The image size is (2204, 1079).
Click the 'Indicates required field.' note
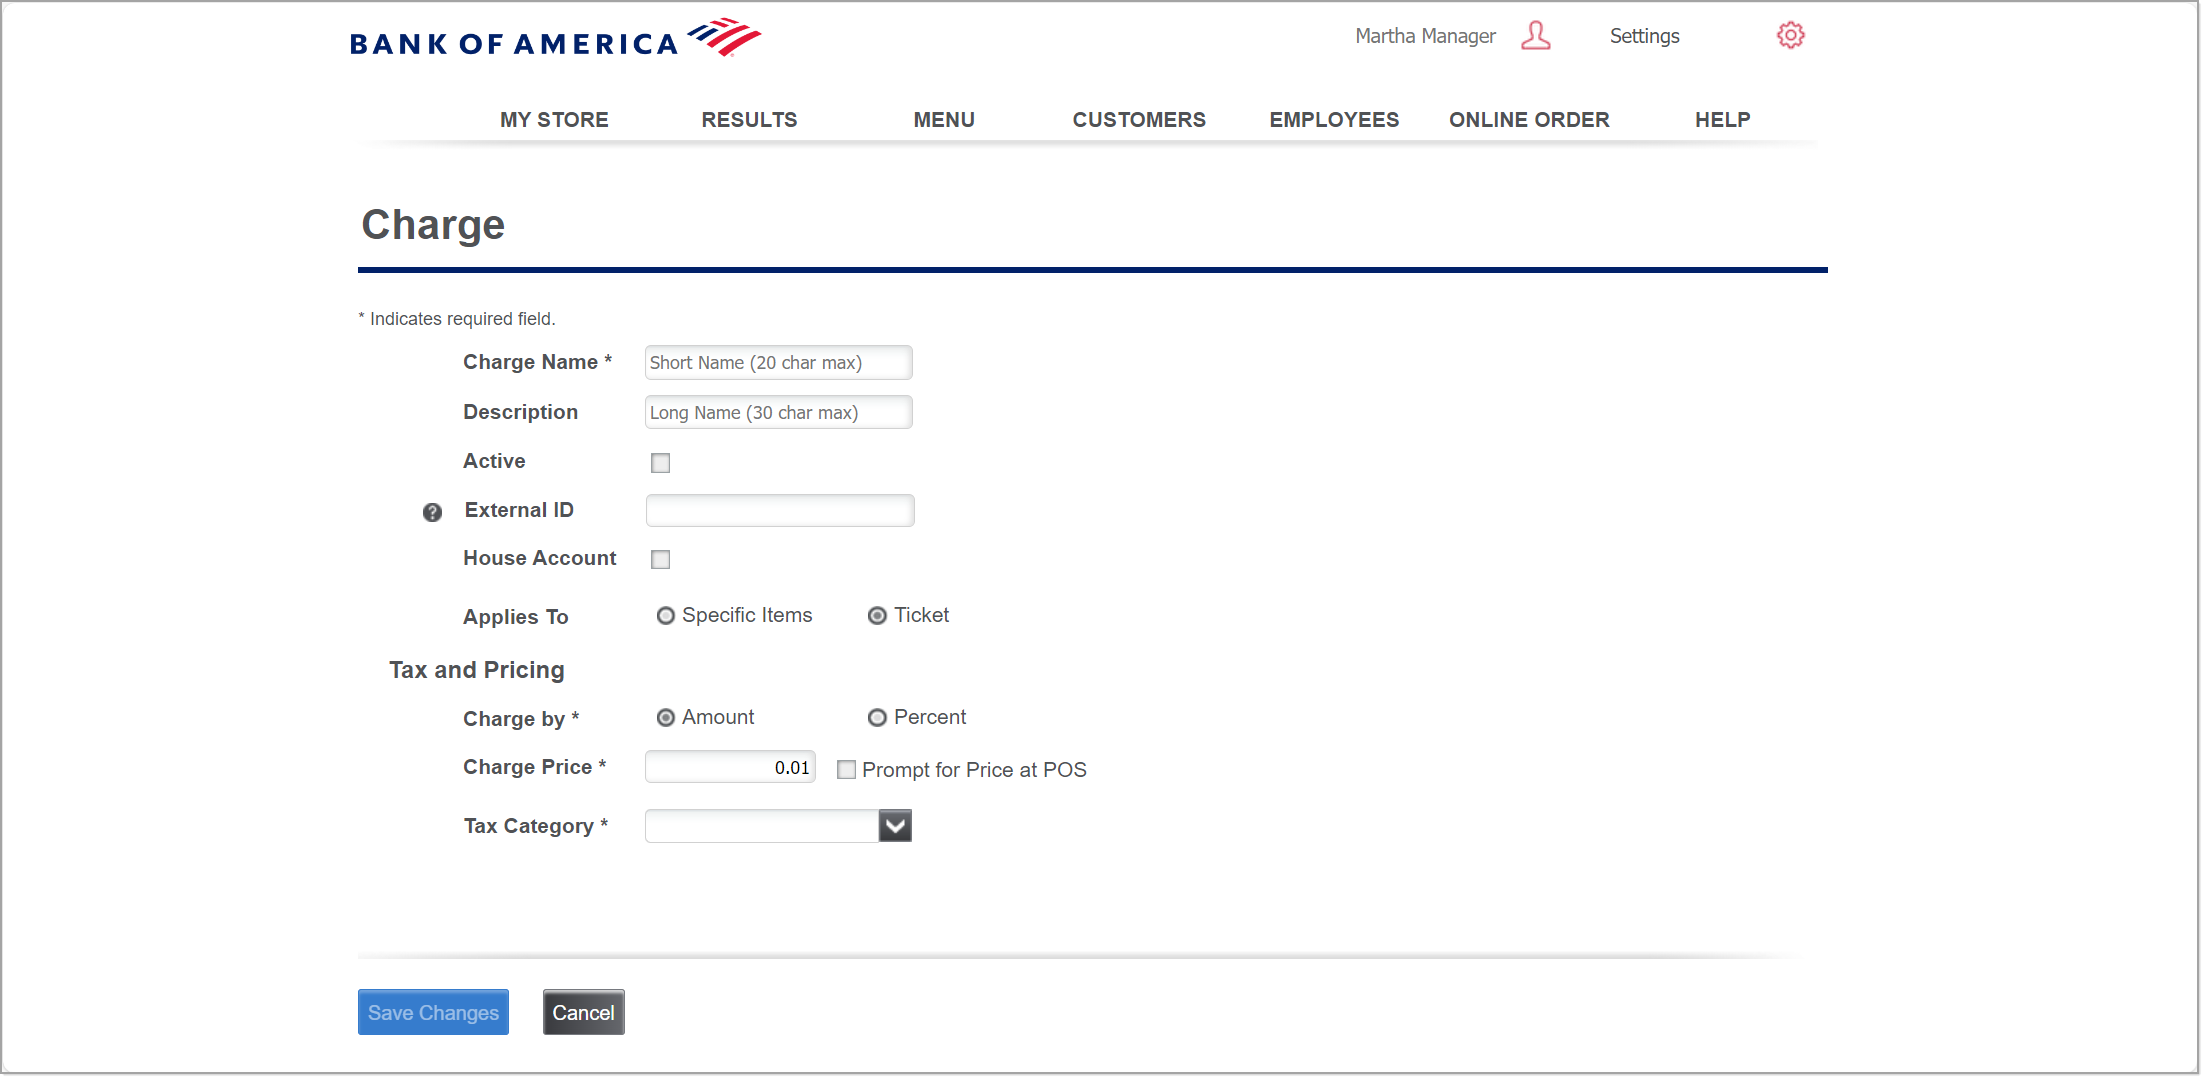click(457, 319)
